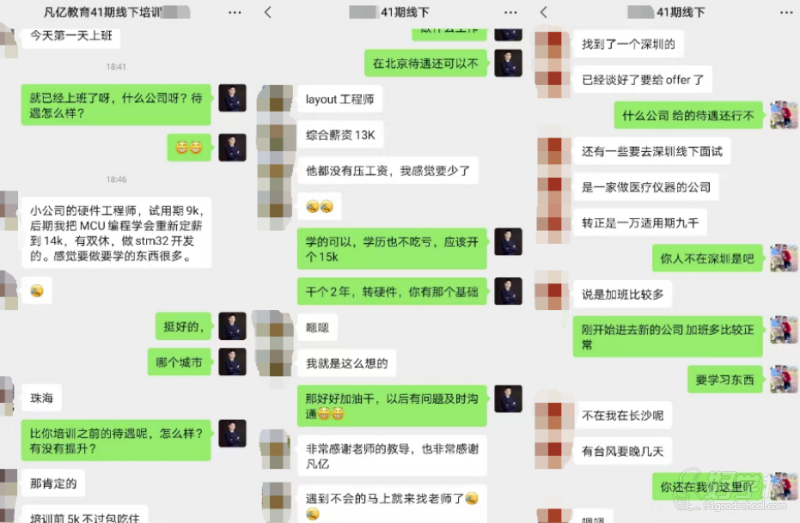
Task: Tap the '珠海' reply bubble
Action: point(41,398)
